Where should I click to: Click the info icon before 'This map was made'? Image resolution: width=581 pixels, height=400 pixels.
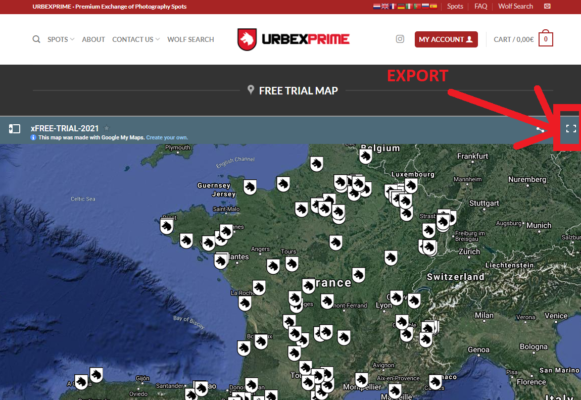pyautogui.click(x=33, y=137)
